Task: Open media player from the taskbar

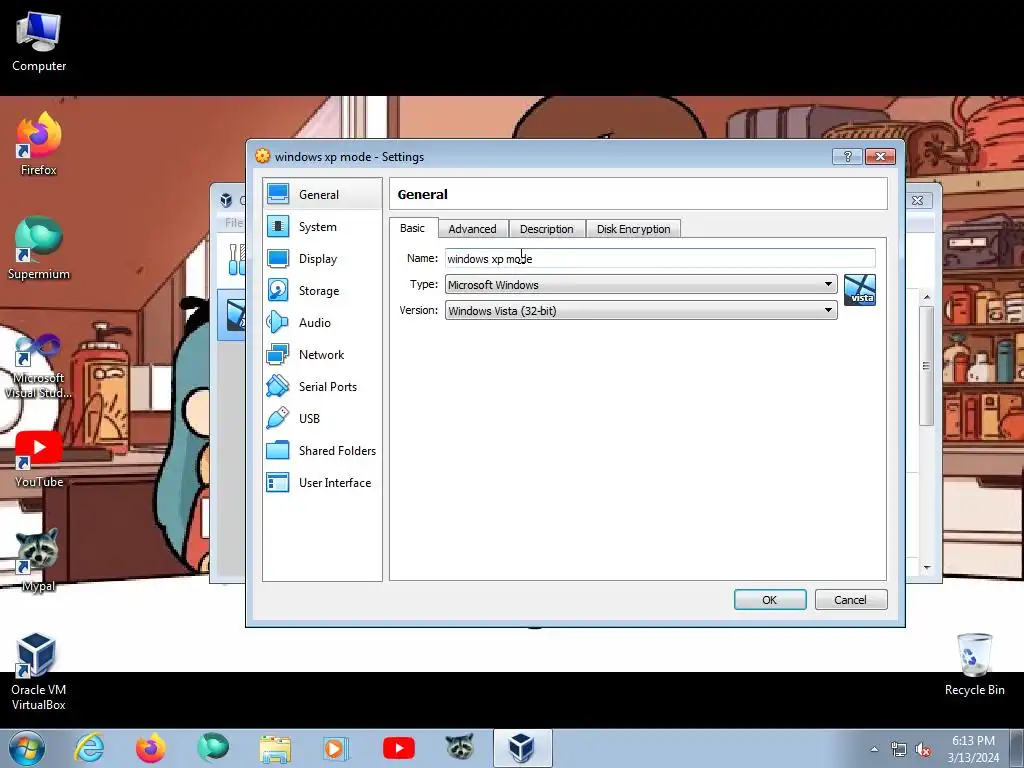Action: (x=336, y=748)
